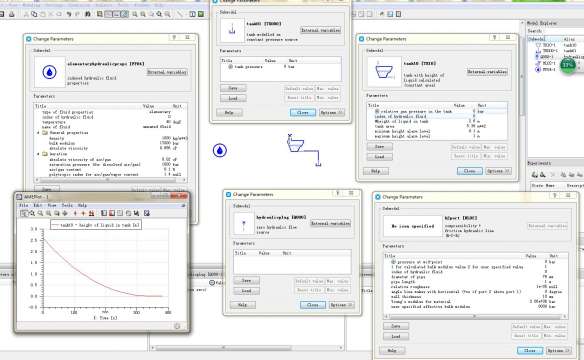Click the rightmost icon in the AMEPlot toolbar

click(147, 213)
